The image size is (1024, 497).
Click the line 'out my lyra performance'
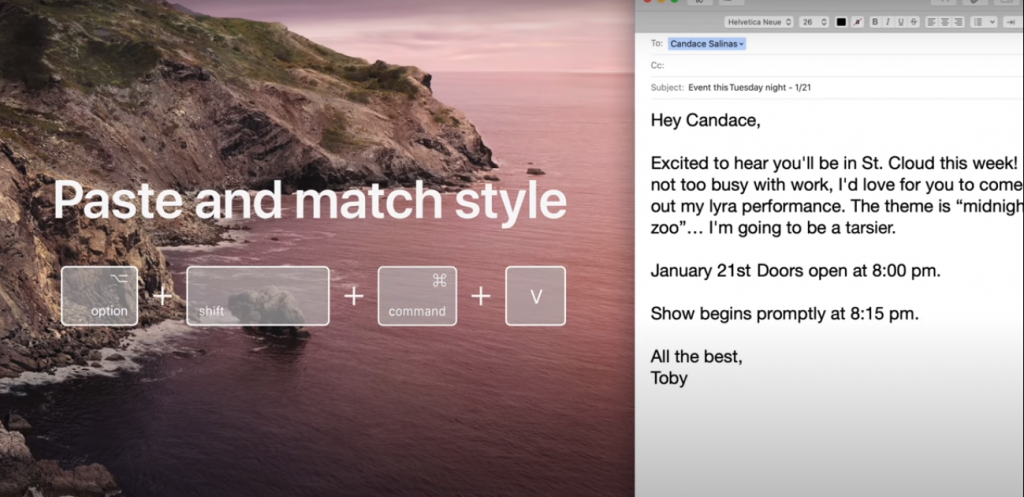837,207
